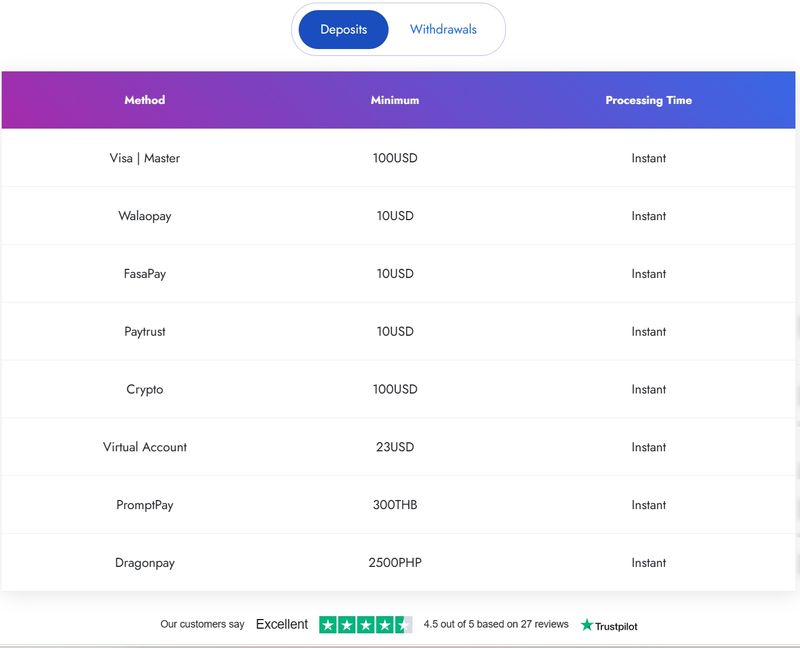This screenshot has height=648, width=800.
Task: Select the Visa | Master method row
Action: pyautogui.click(x=398, y=158)
